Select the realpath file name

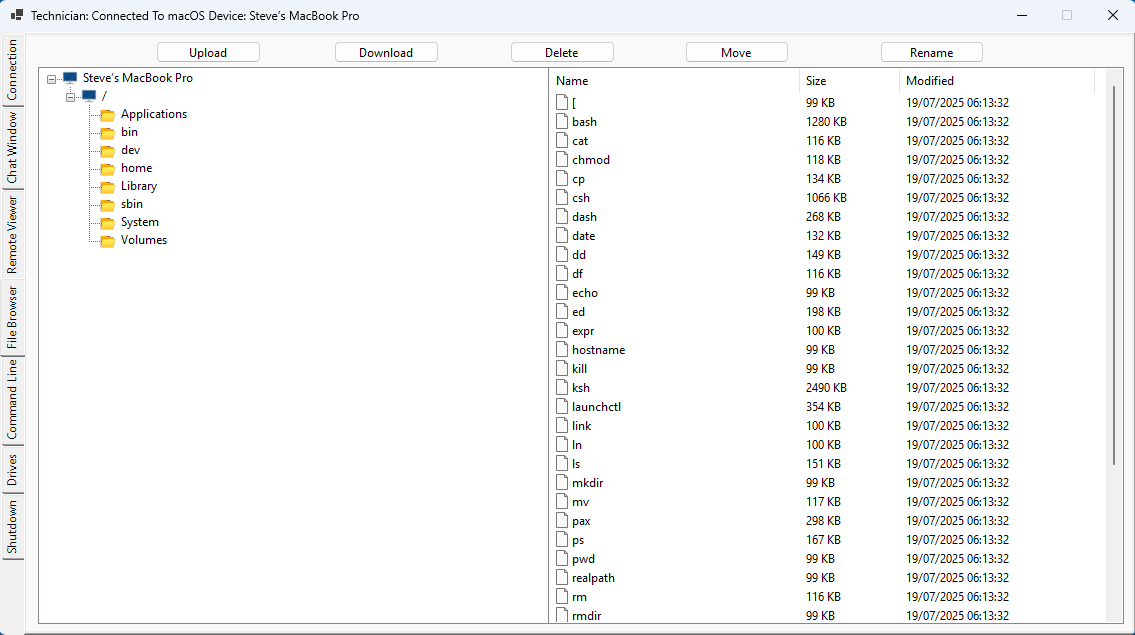(x=594, y=578)
